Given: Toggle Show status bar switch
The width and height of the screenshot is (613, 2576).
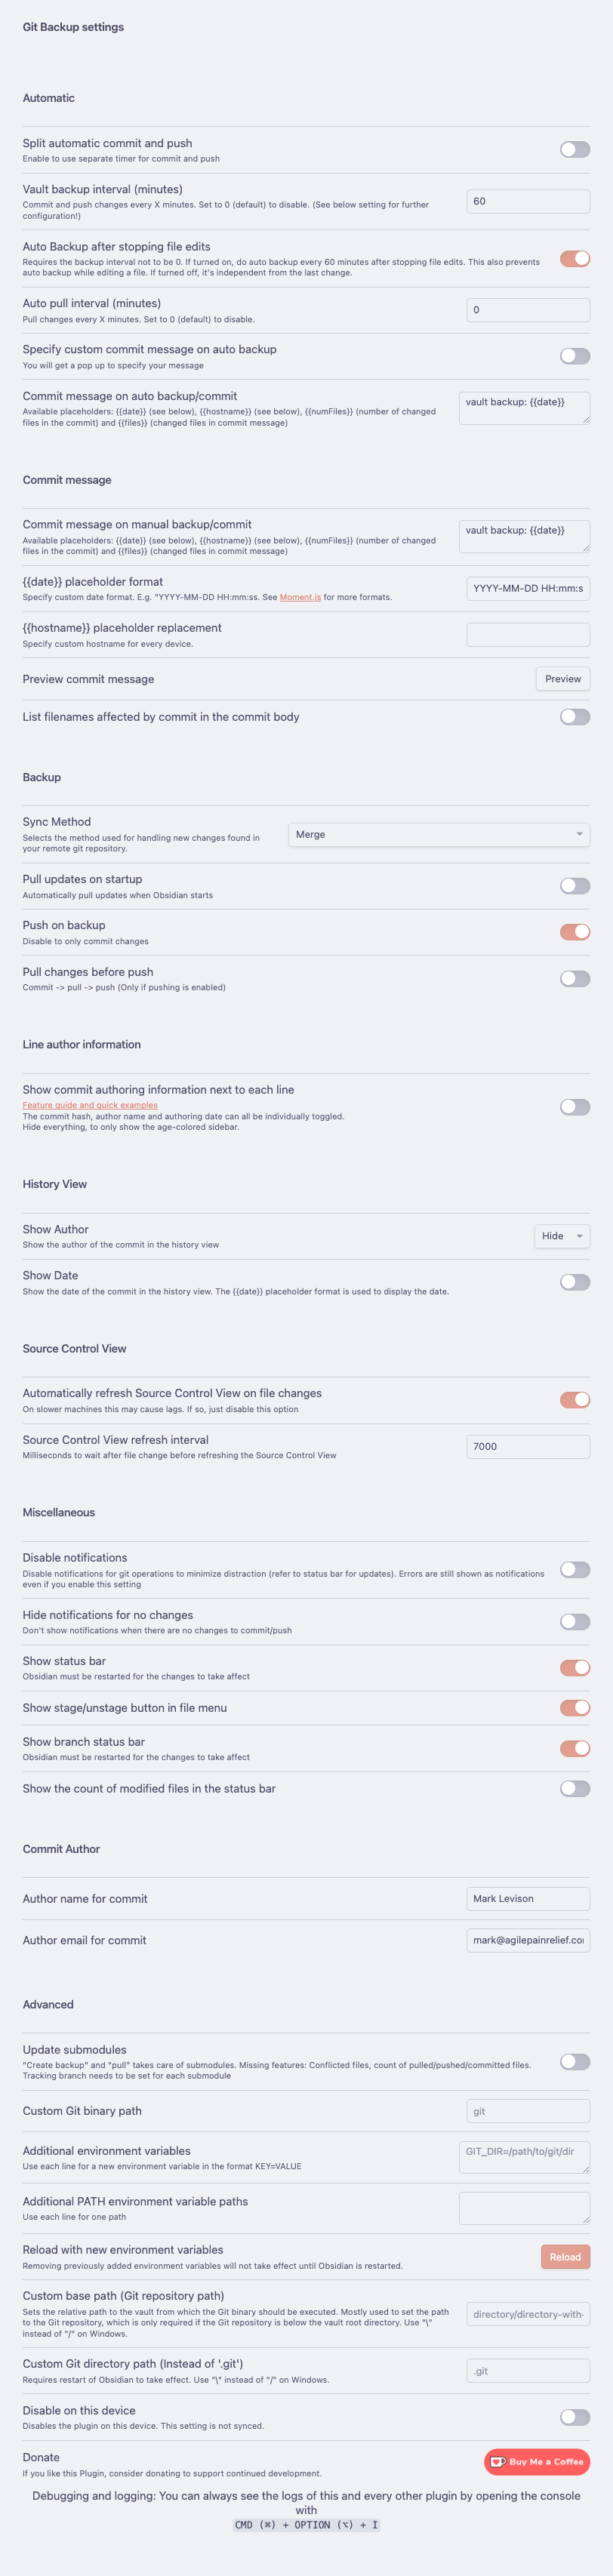Looking at the screenshot, I should tap(574, 1667).
